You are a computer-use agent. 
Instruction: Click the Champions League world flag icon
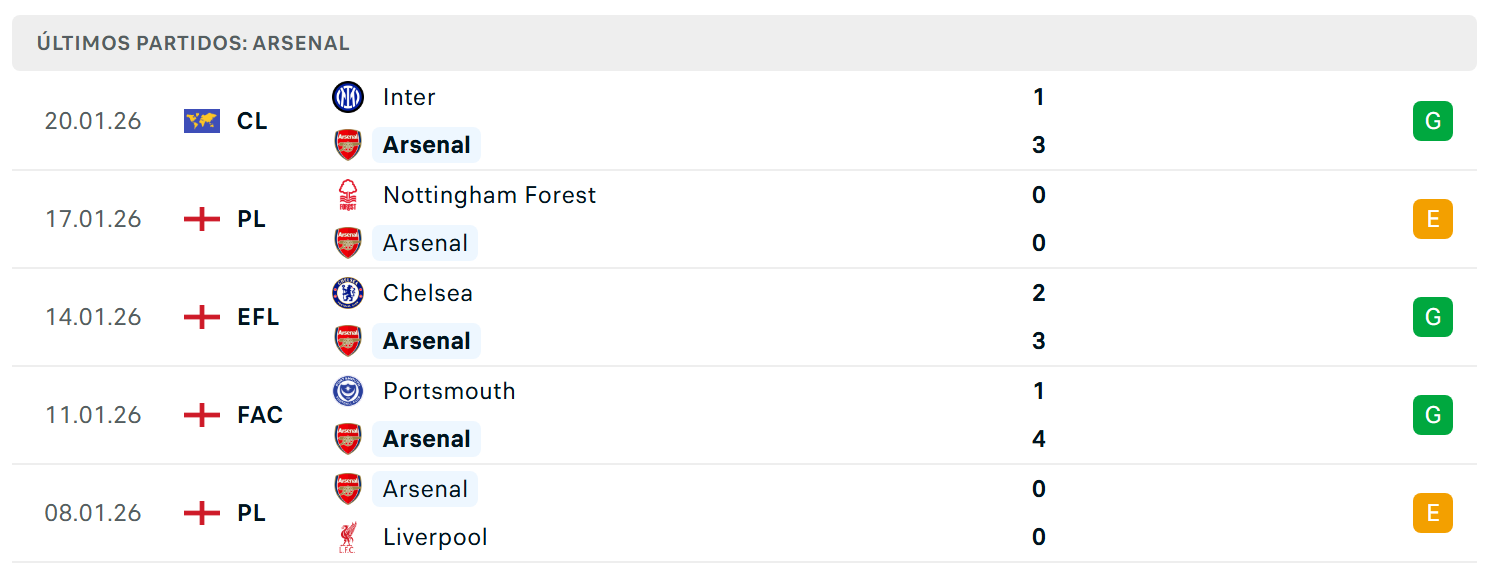[x=202, y=121]
